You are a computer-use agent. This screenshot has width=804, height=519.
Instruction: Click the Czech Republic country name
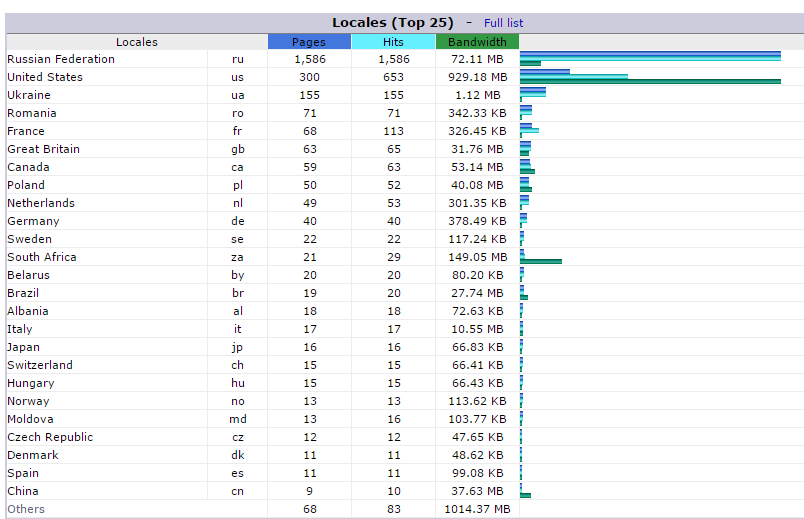(x=50, y=437)
